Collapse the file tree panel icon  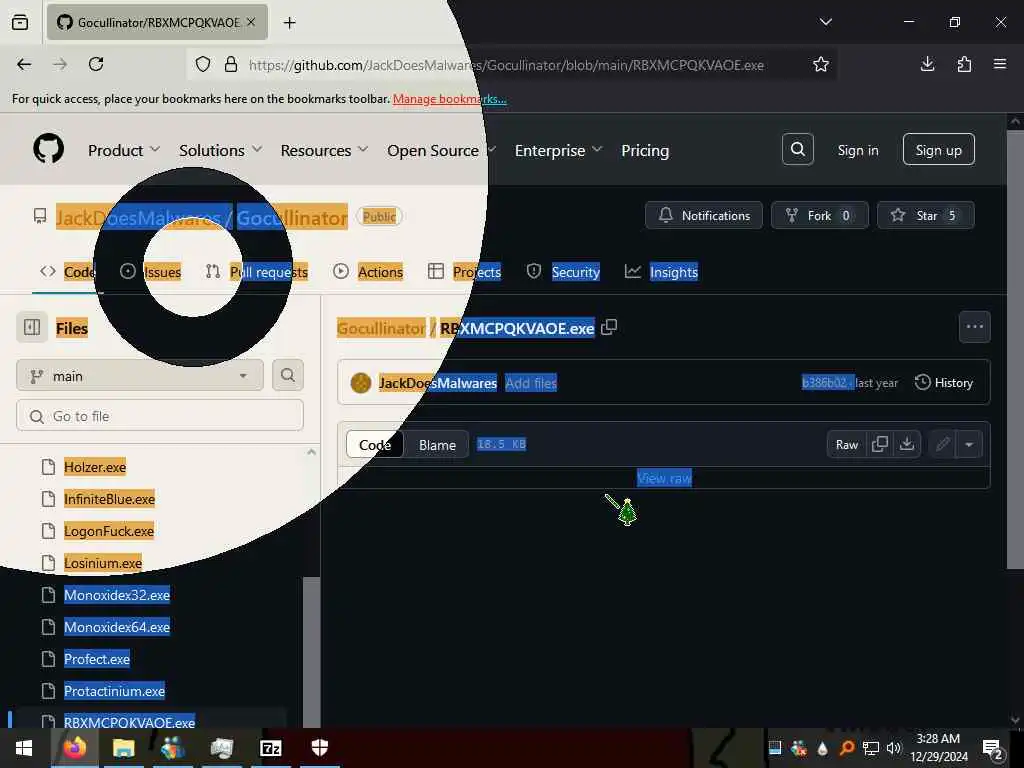pyautogui.click(x=32, y=327)
